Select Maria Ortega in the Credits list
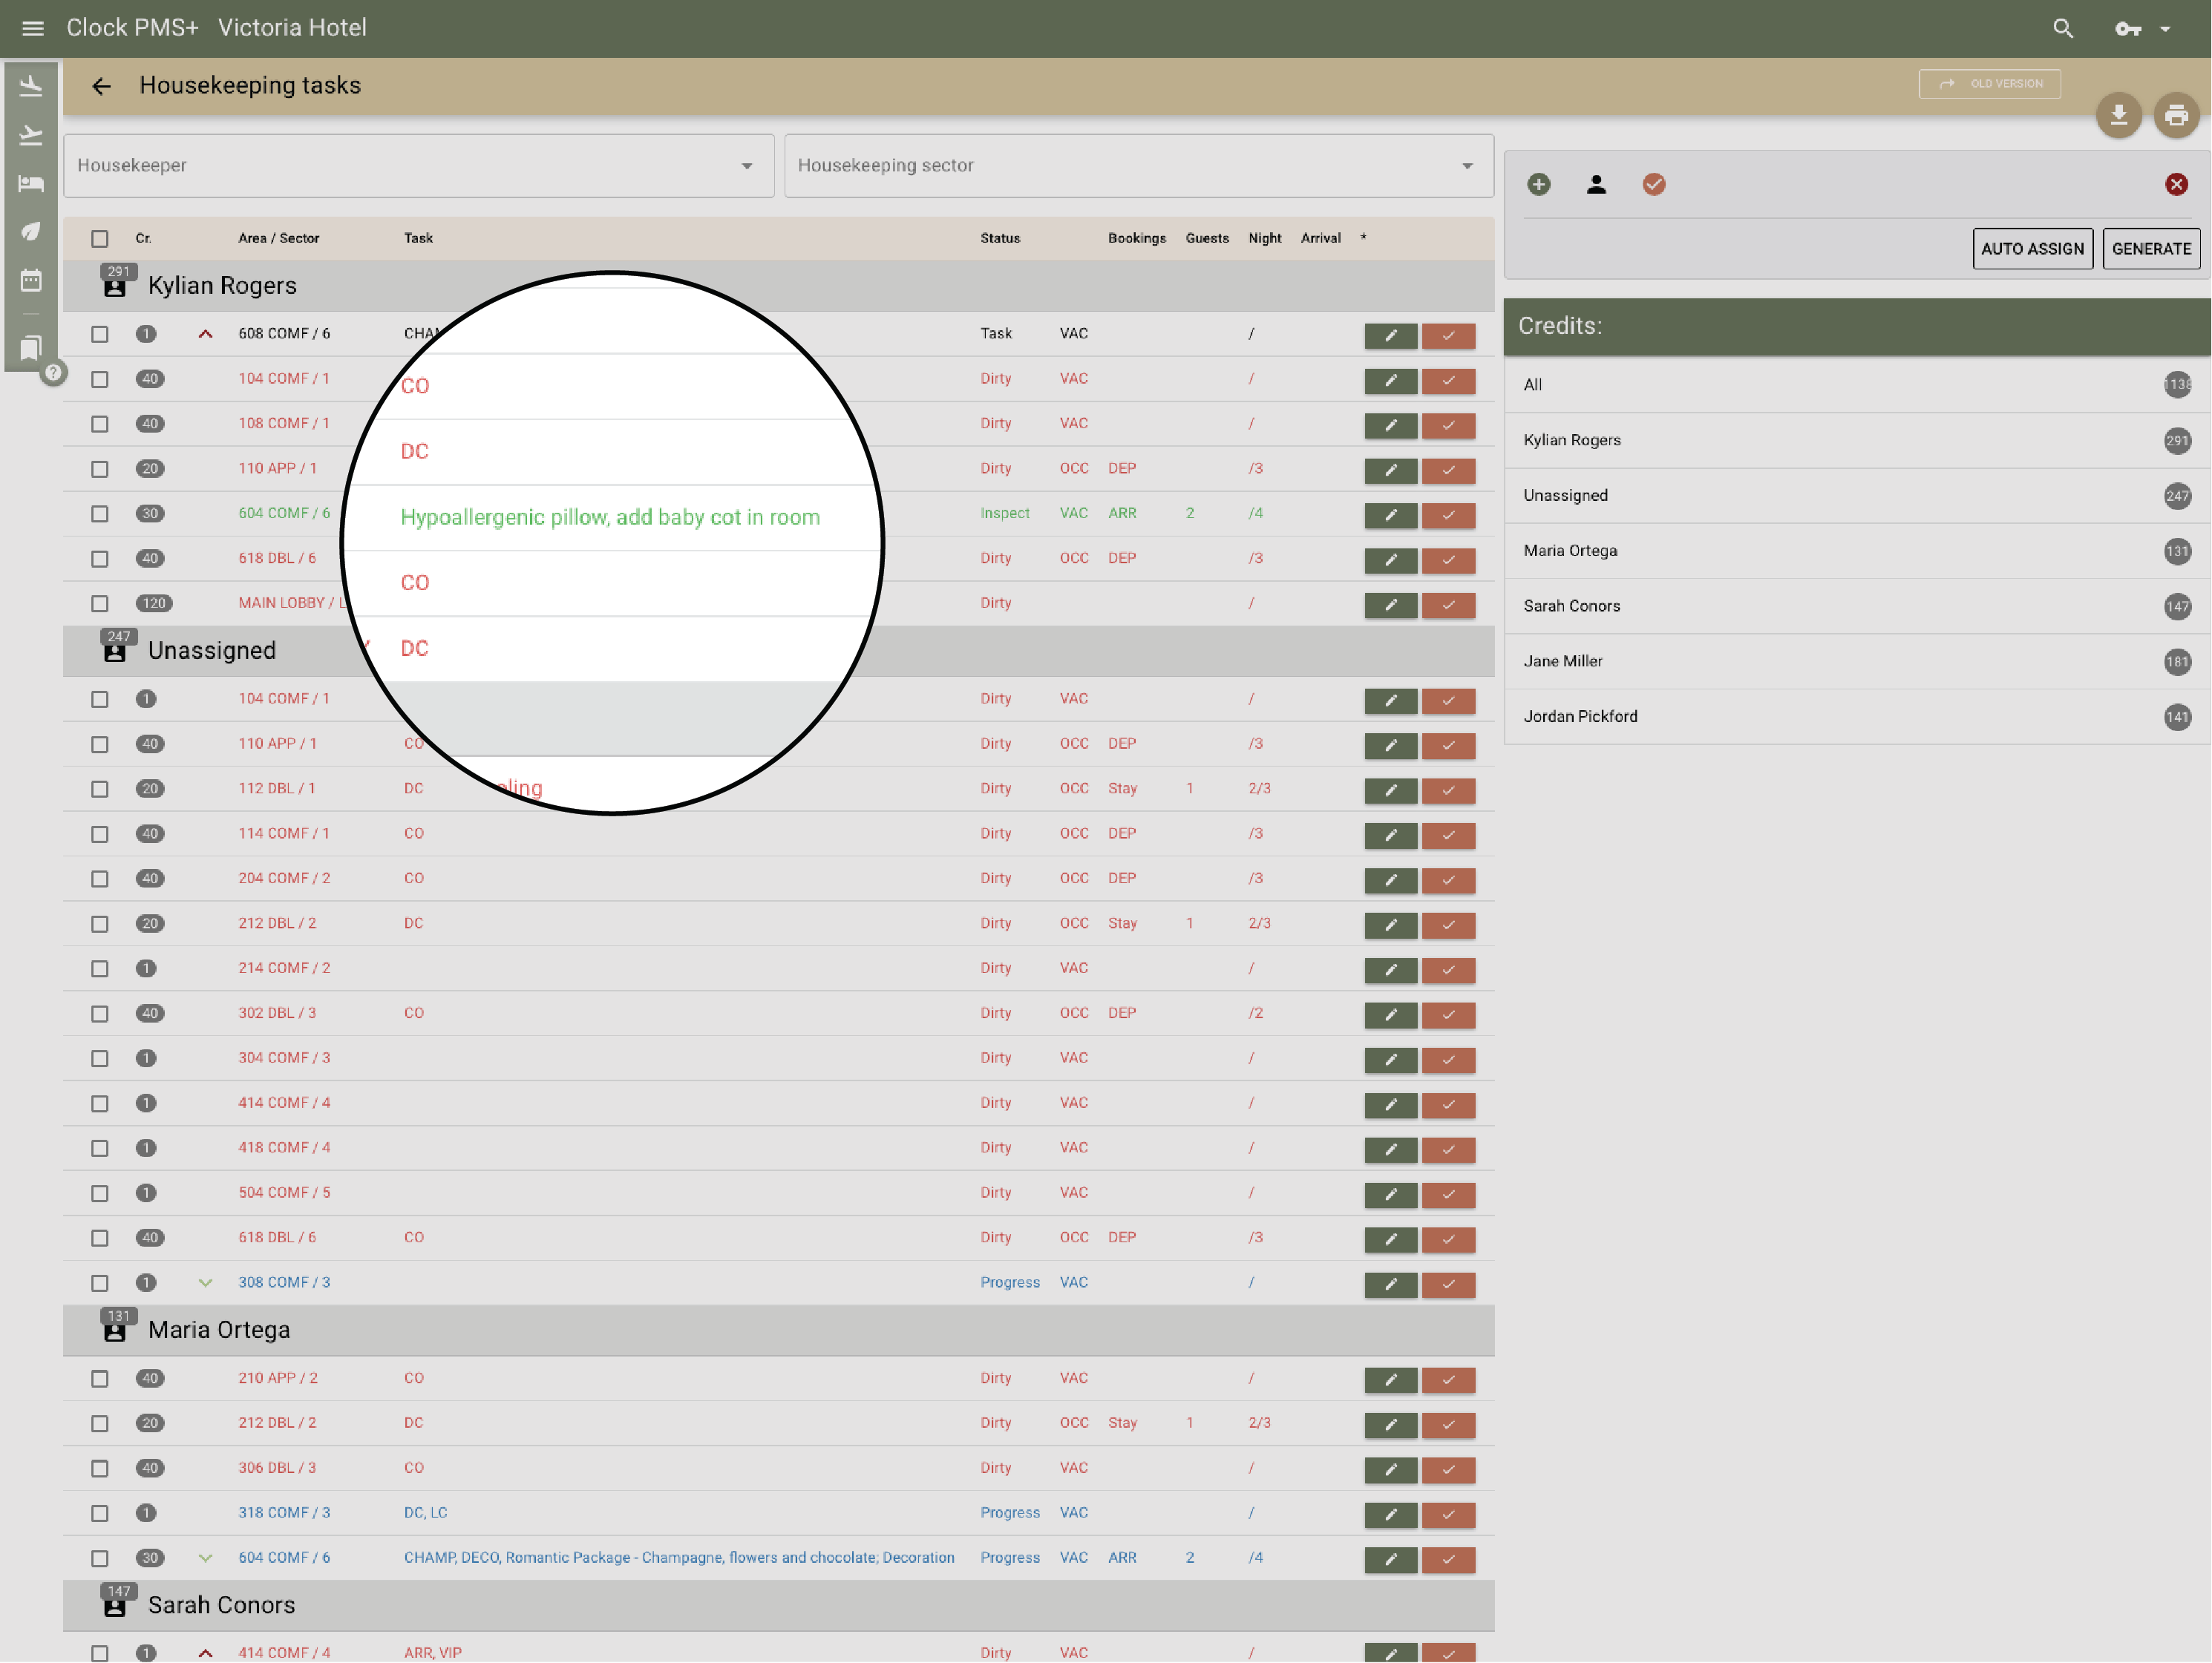The height and width of the screenshot is (1663, 2212). pyautogui.click(x=1570, y=551)
